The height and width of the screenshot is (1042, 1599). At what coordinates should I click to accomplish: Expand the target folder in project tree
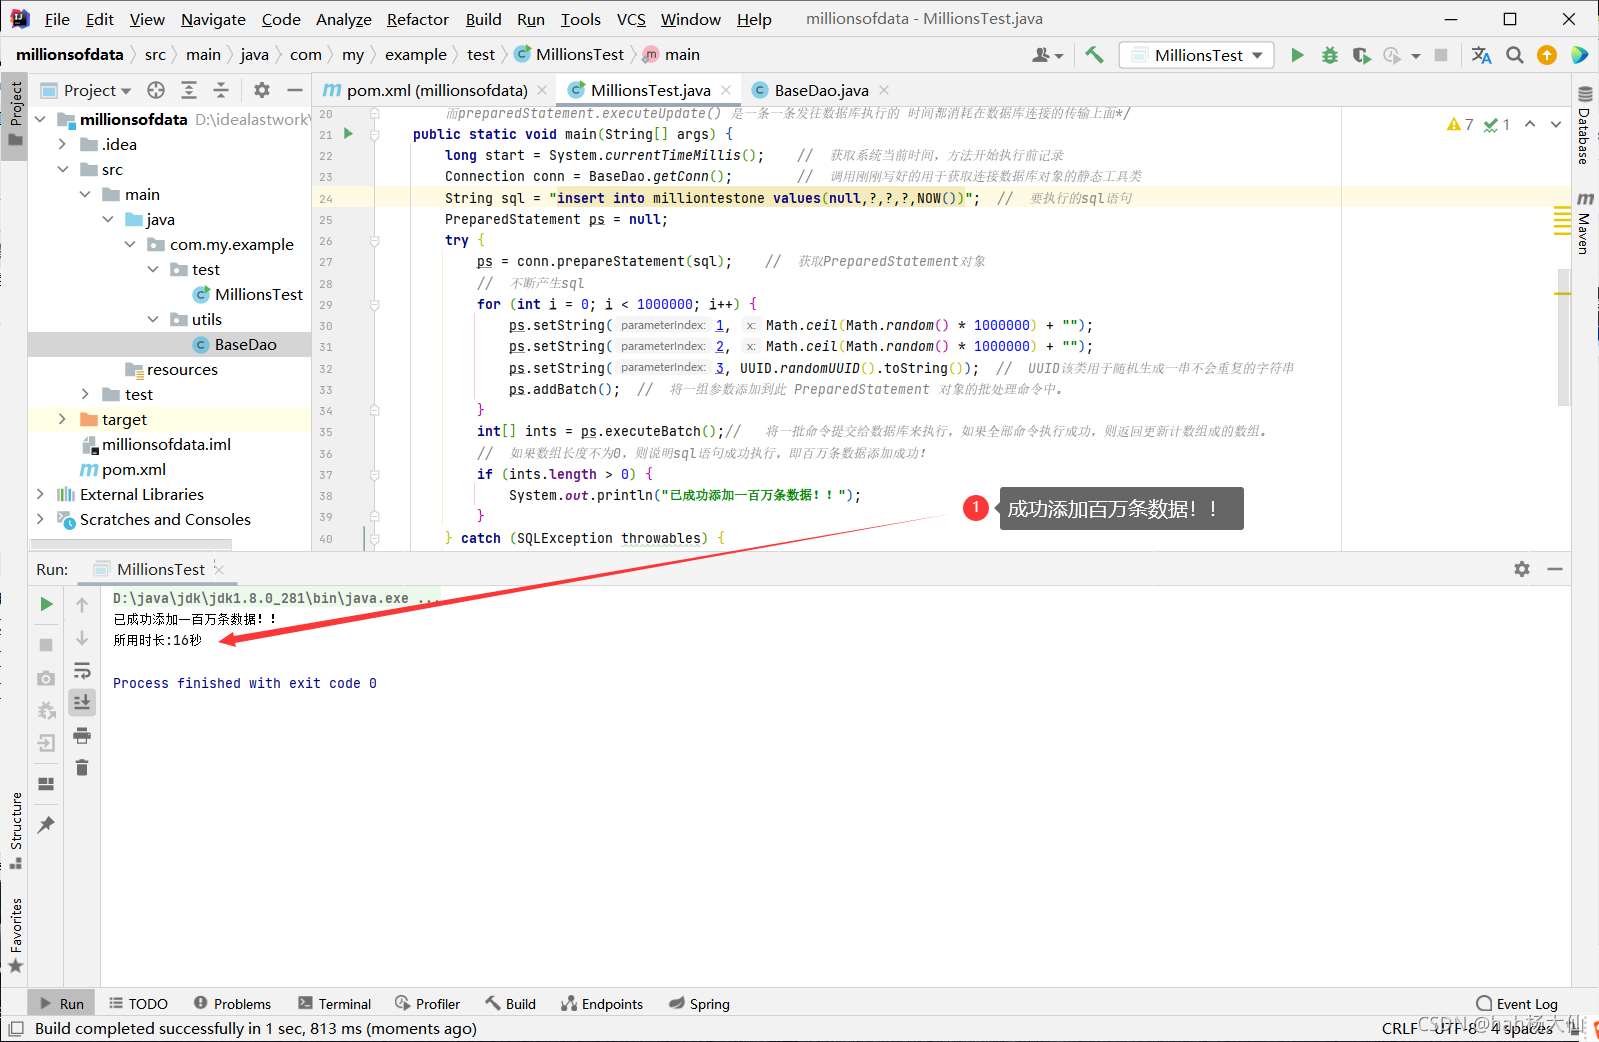coord(62,419)
